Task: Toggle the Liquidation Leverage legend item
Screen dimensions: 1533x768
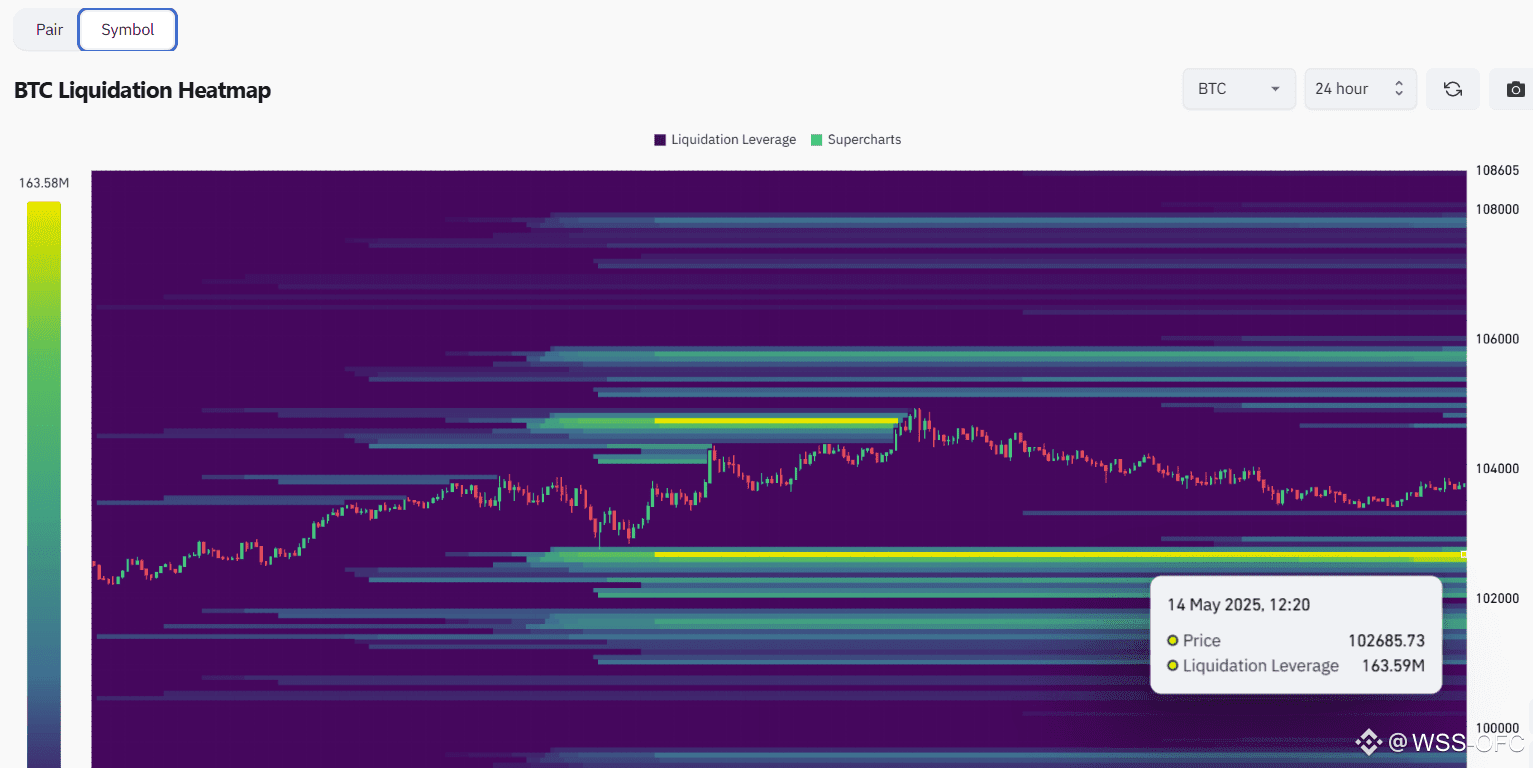Action: pyautogui.click(x=724, y=139)
